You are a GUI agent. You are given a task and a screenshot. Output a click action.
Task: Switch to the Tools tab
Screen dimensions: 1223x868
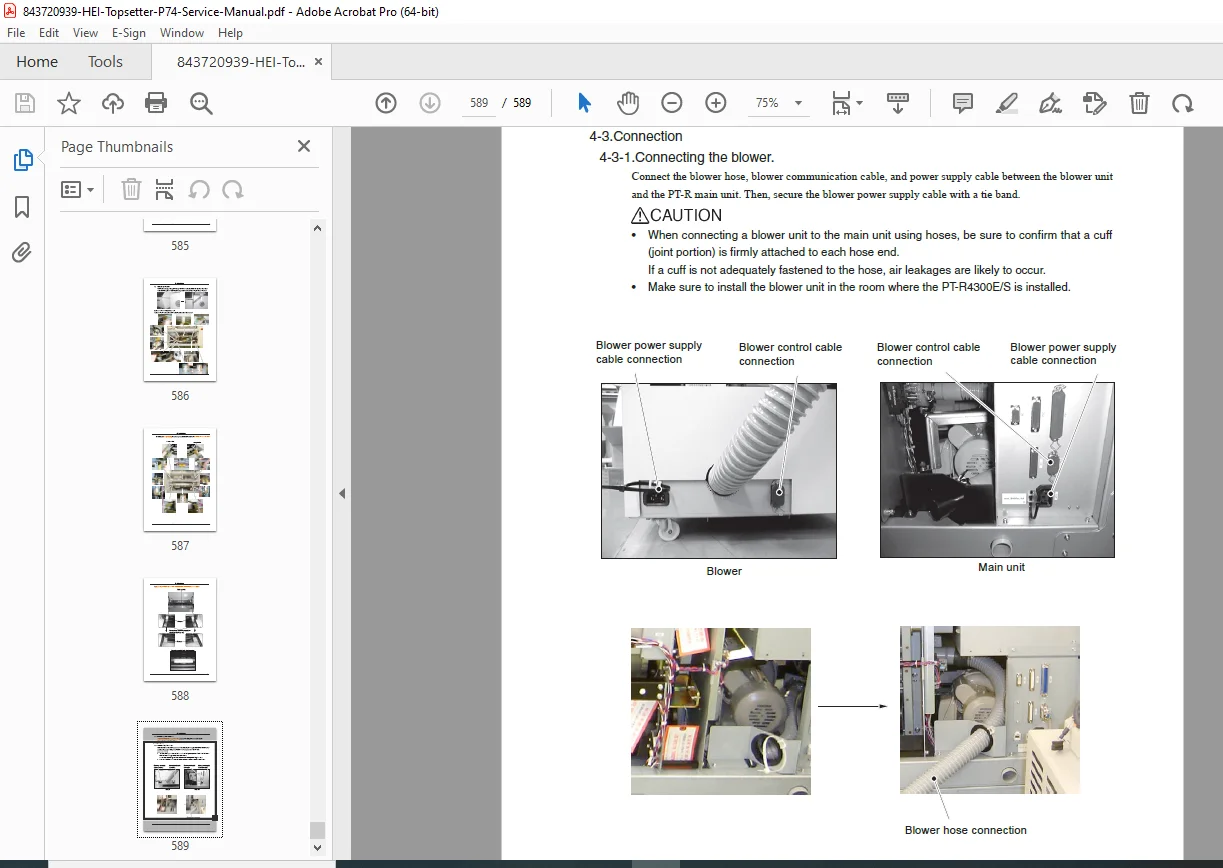[105, 62]
